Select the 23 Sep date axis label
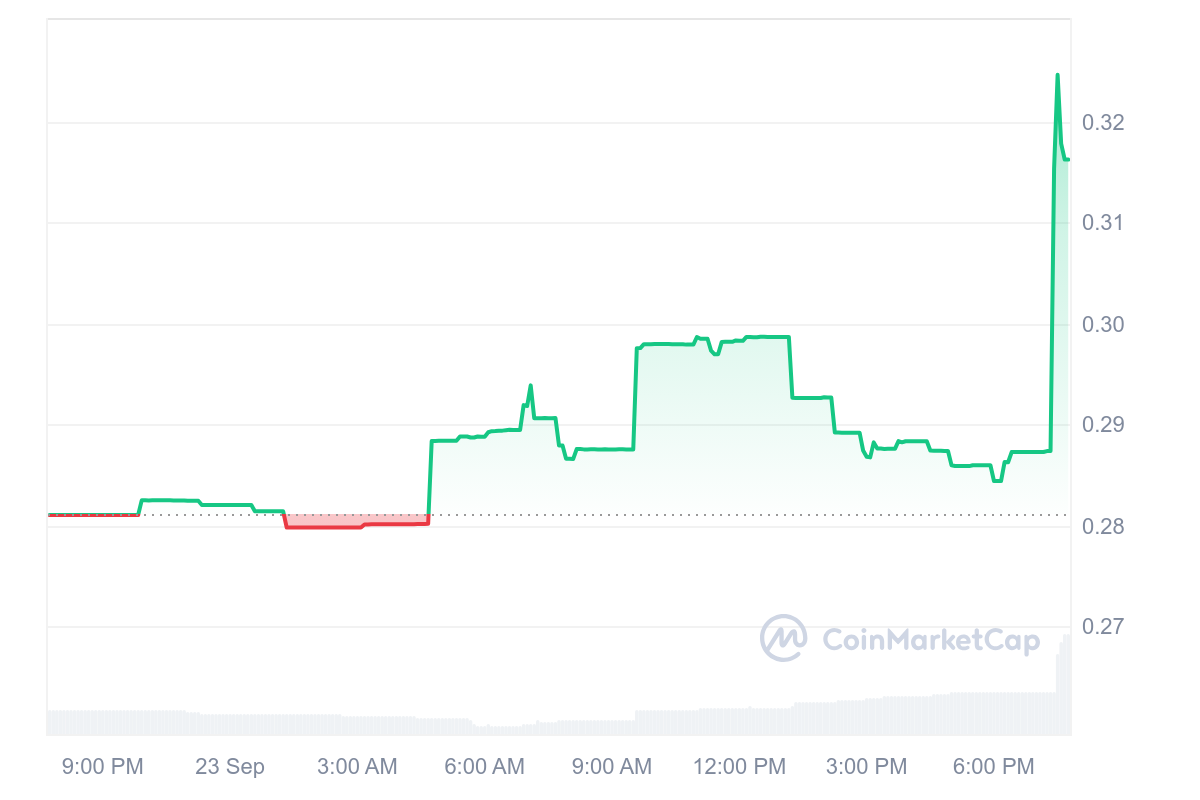 click(x=230, y=767)
